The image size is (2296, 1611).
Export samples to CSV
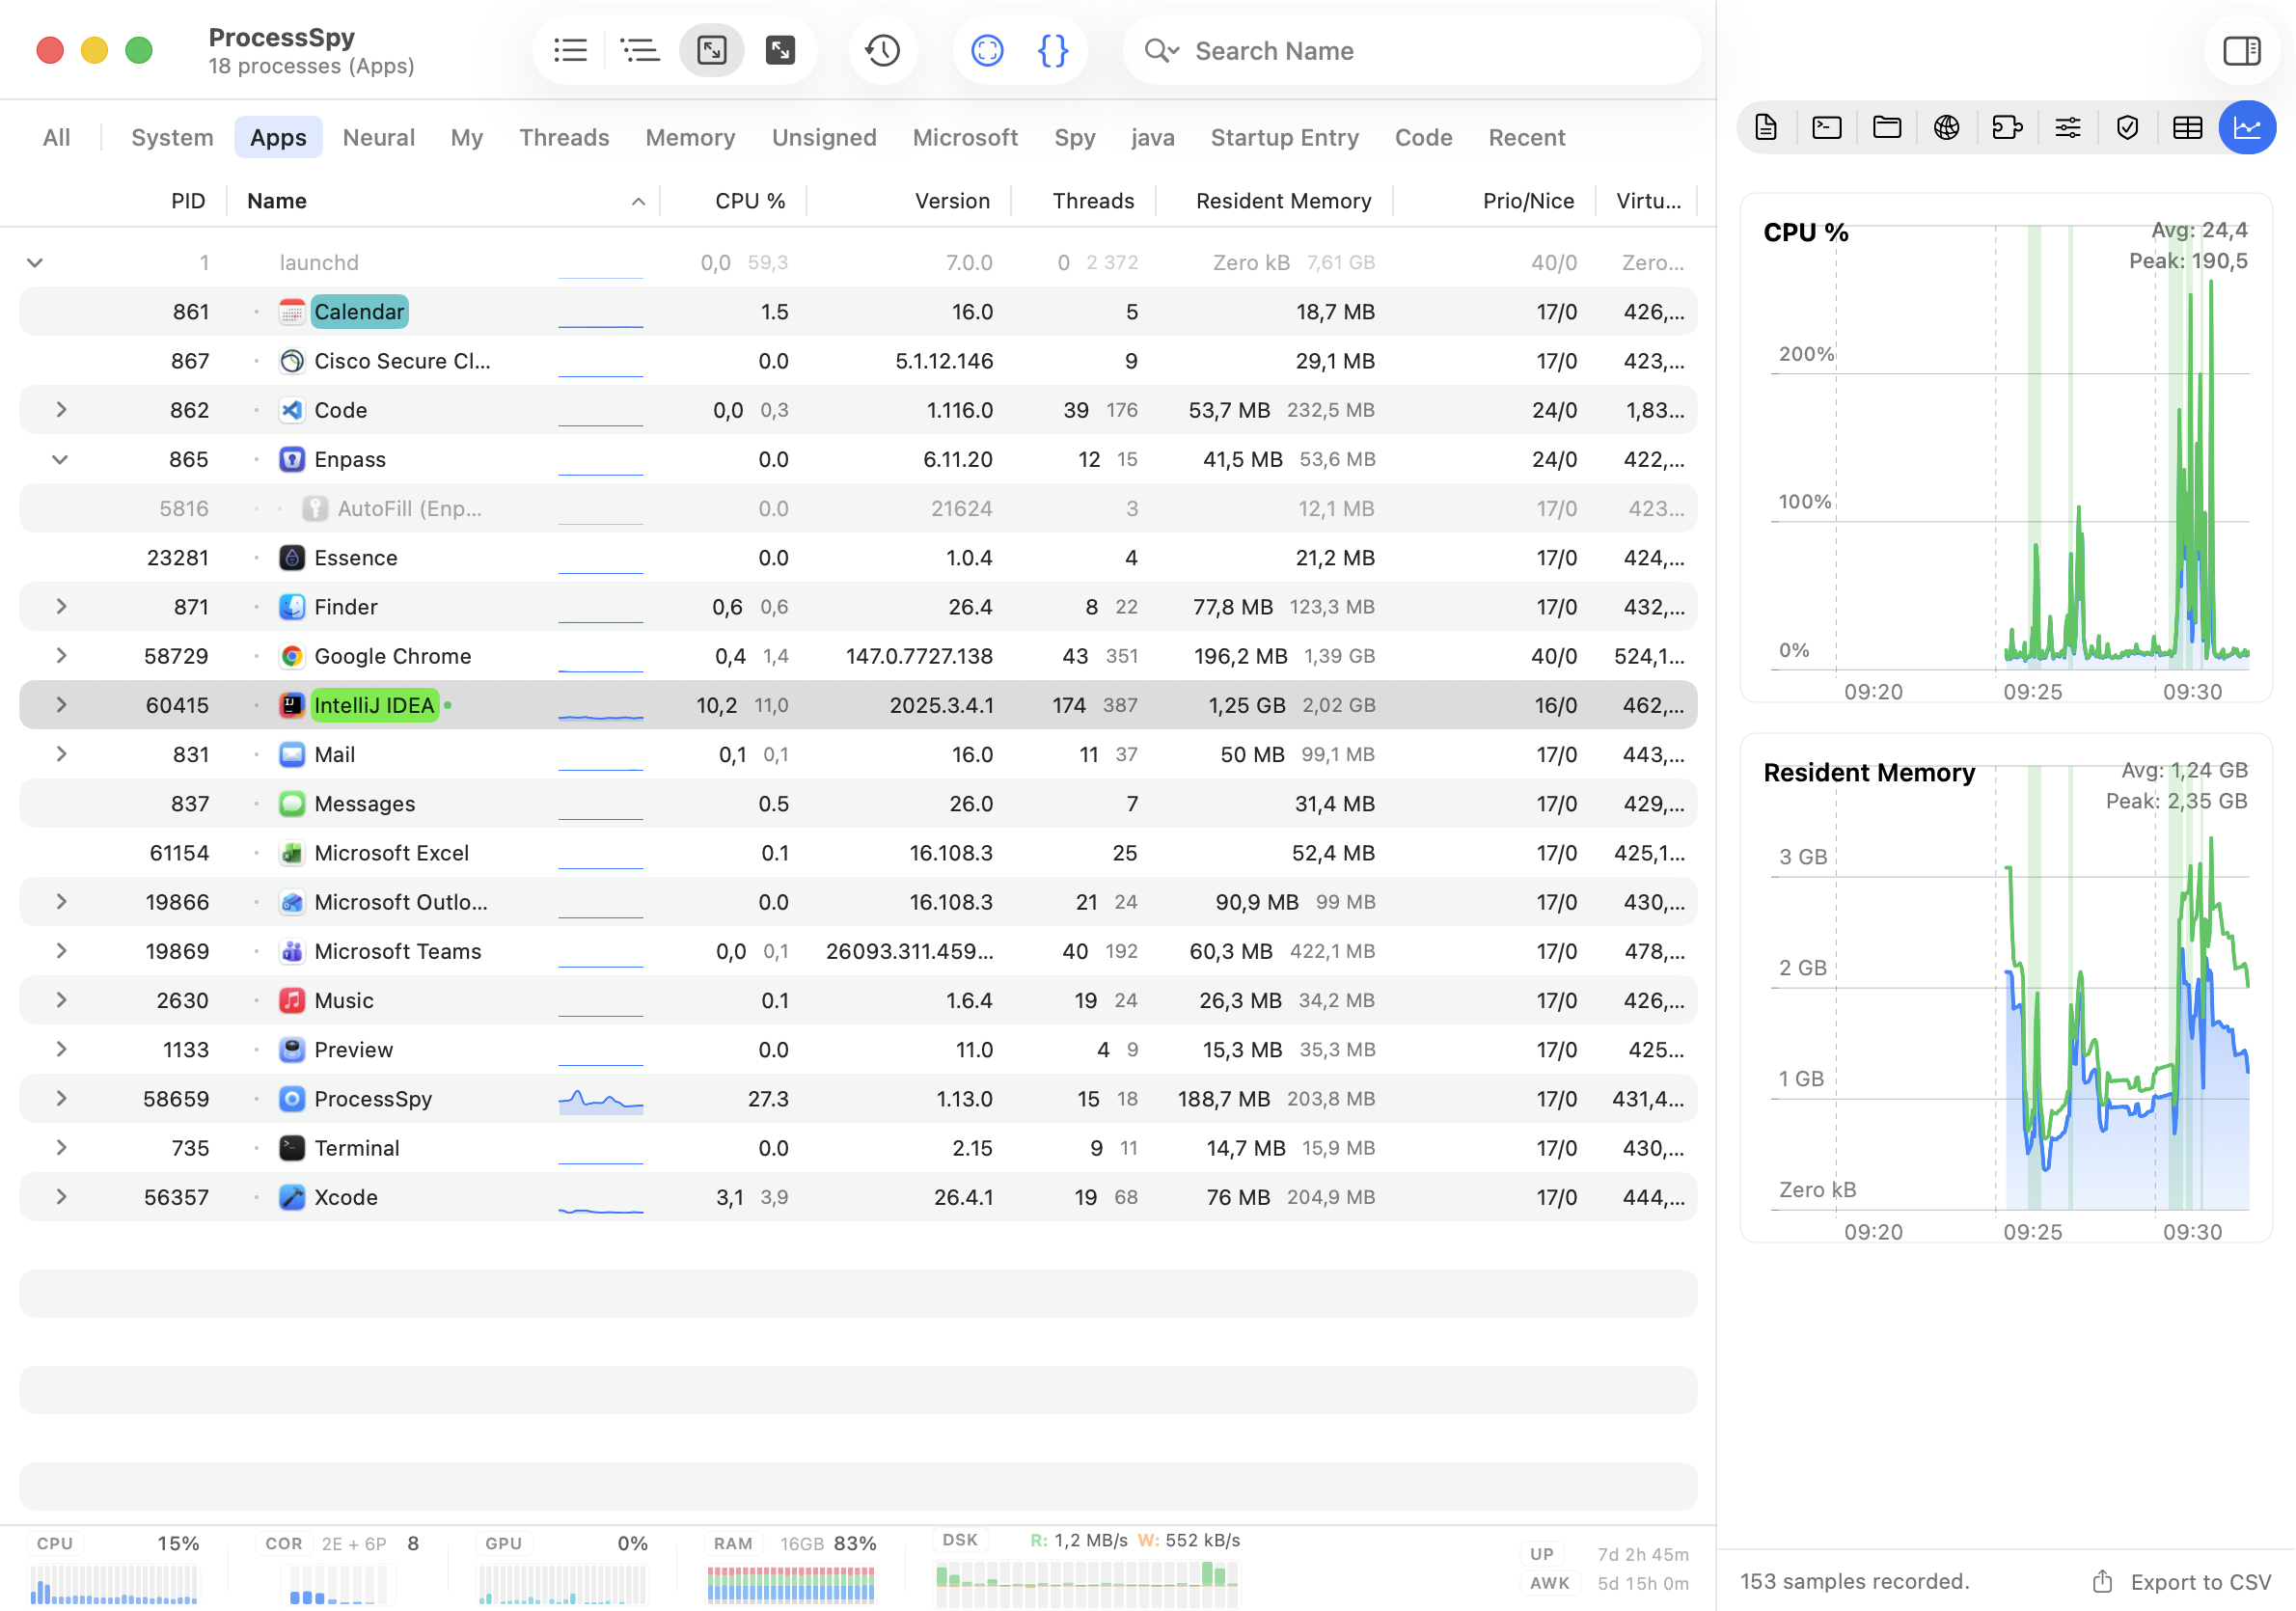[x=2200, y=1582]
